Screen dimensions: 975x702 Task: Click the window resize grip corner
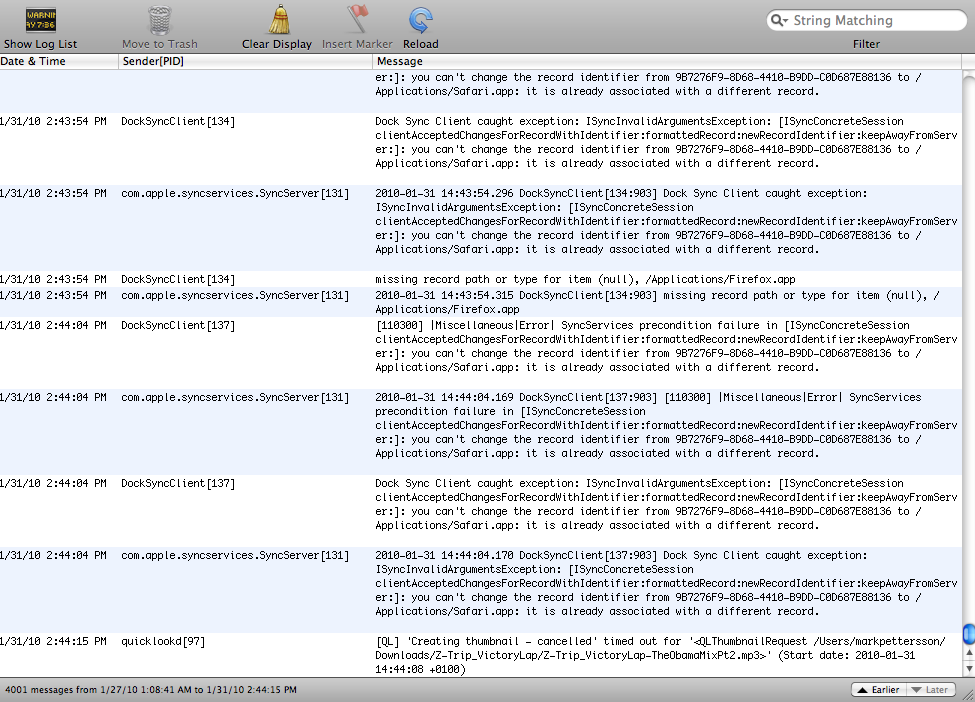(968, 695)
